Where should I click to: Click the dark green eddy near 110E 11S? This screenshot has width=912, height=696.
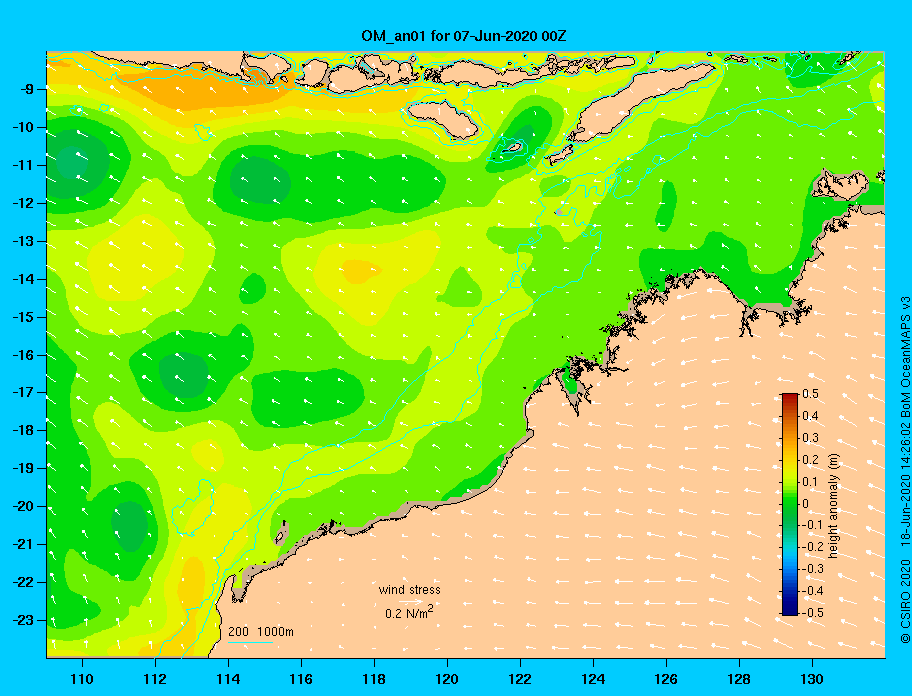(x=74, y=161)
